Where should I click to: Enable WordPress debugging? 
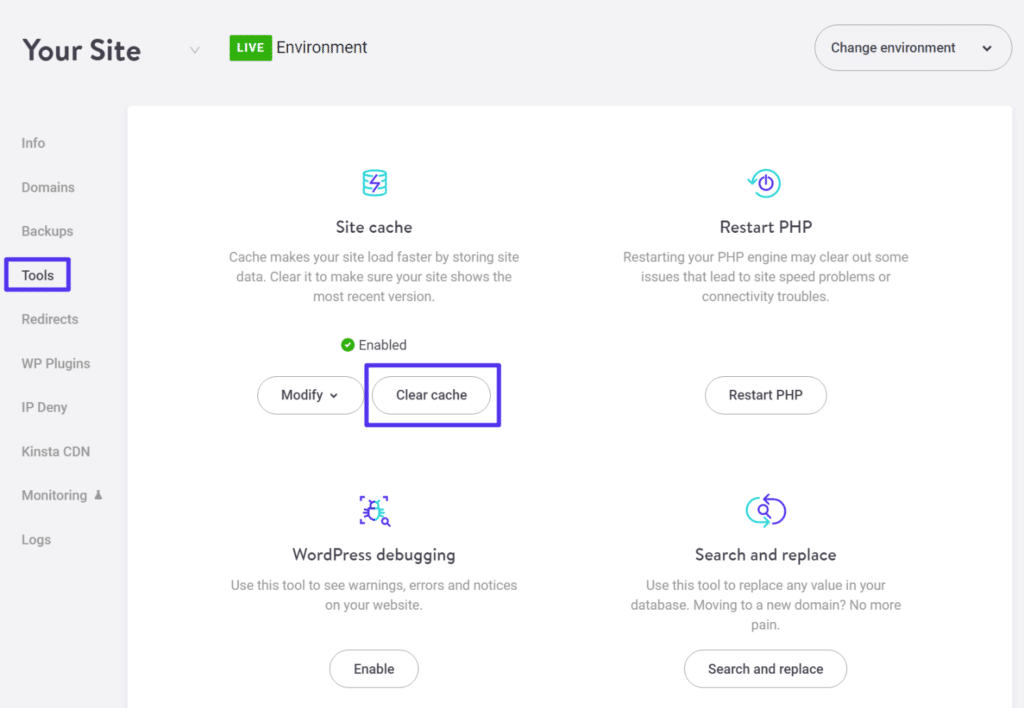[373, 668]
